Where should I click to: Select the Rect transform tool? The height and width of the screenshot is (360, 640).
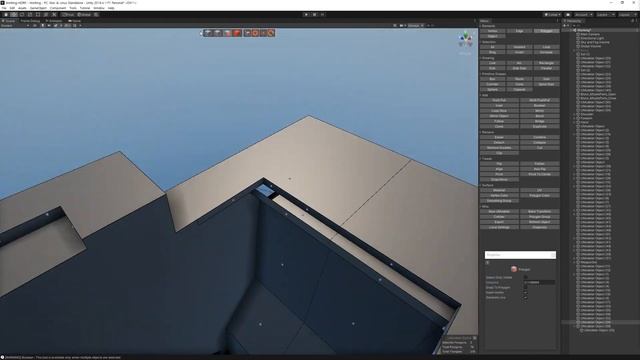pyautogui.click(x=38, y=15)
